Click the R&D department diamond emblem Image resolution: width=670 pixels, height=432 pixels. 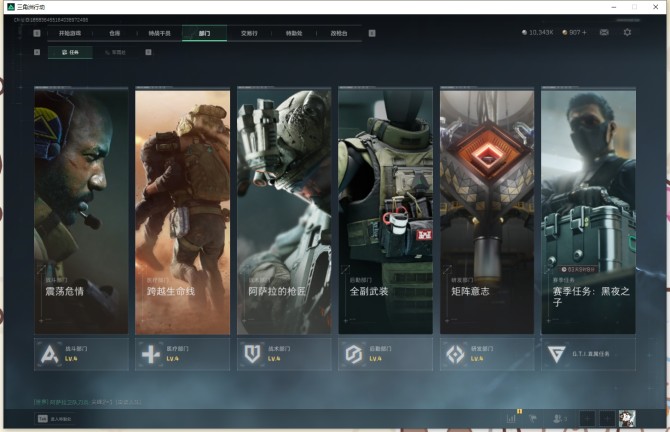tap(455, 354)
